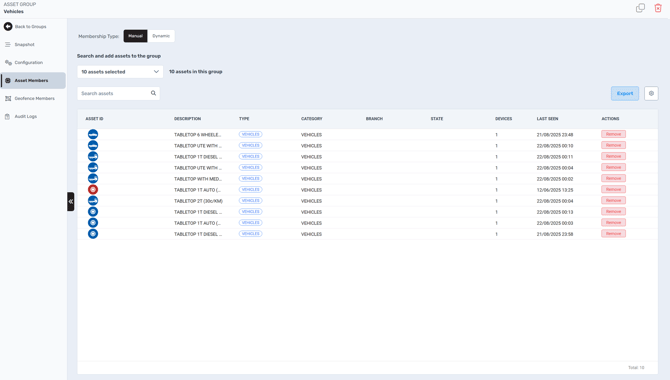Switch membership type to Dynamic
This screenshot has width=670, height=380.
[x=161, y=36]
